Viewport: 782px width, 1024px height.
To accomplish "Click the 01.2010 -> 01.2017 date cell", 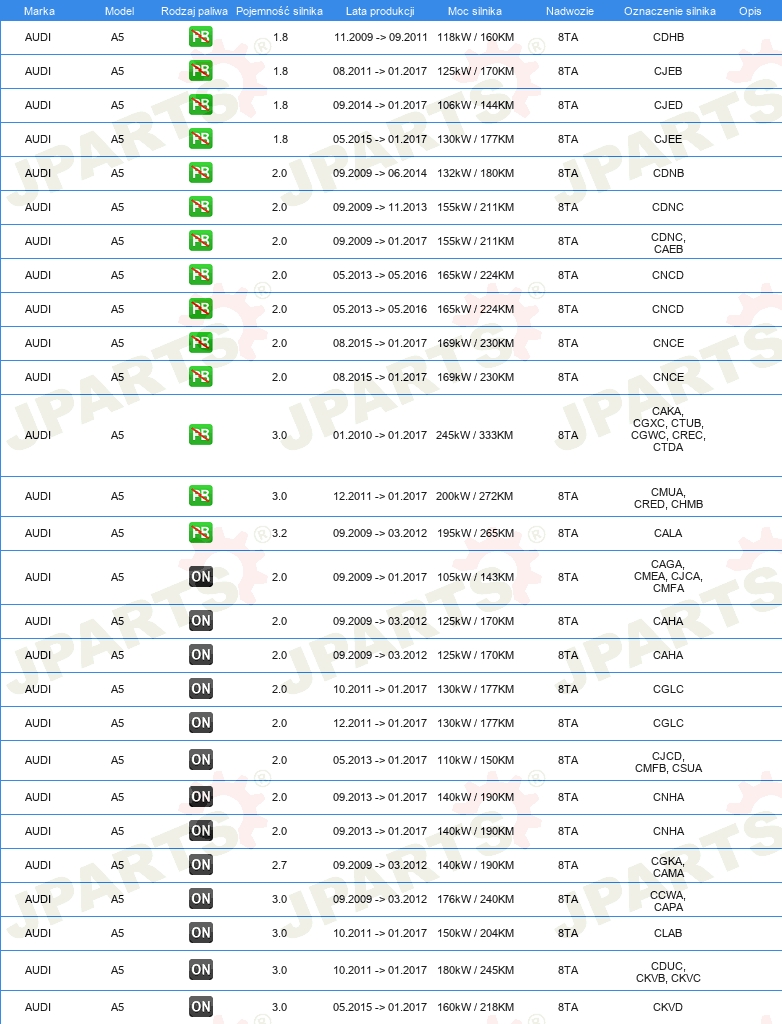I will coord(380,435).
